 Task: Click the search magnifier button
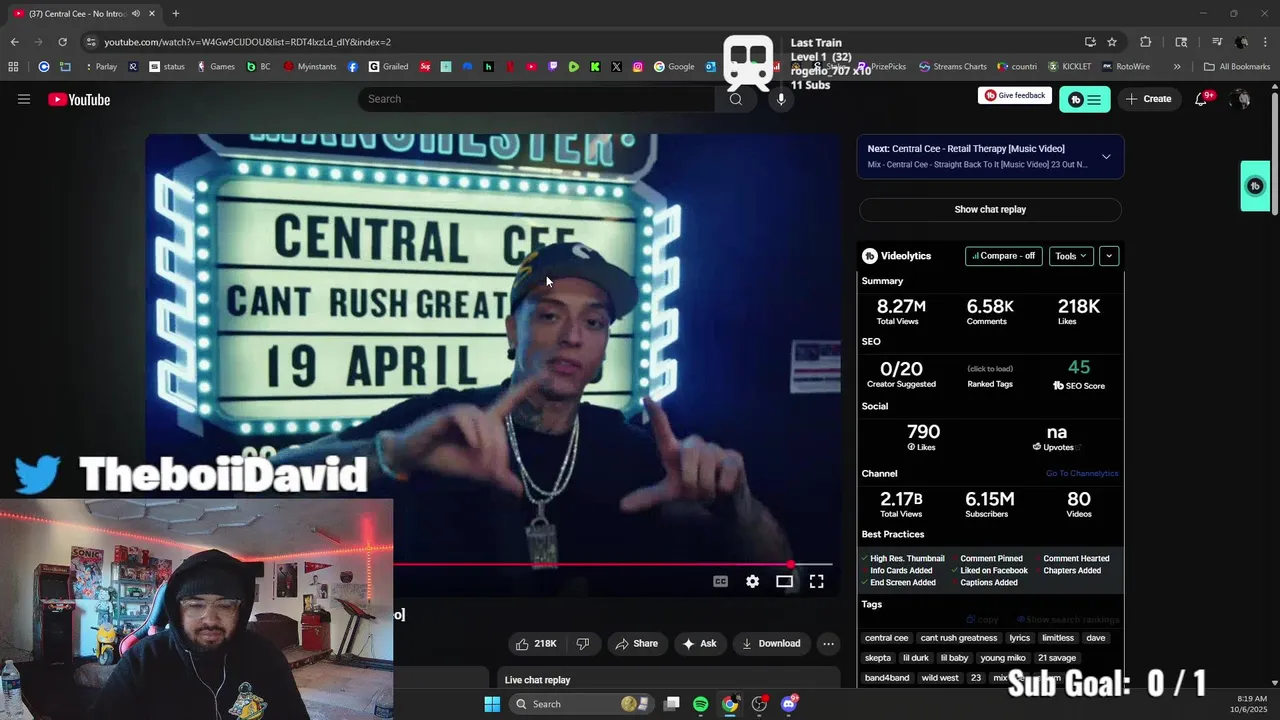coord(736,99)
